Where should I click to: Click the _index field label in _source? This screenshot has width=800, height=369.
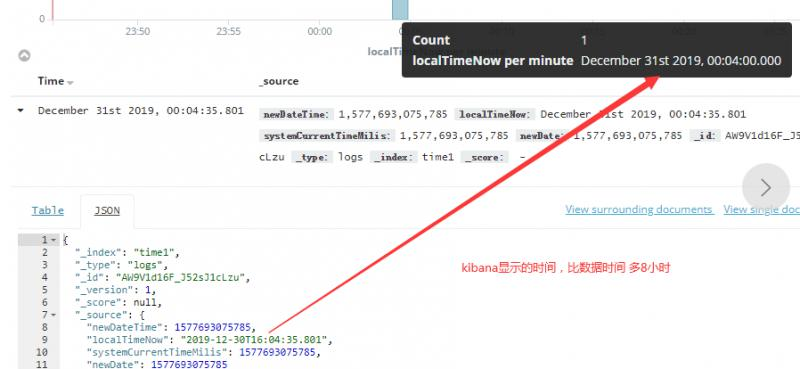pos(394,157)
